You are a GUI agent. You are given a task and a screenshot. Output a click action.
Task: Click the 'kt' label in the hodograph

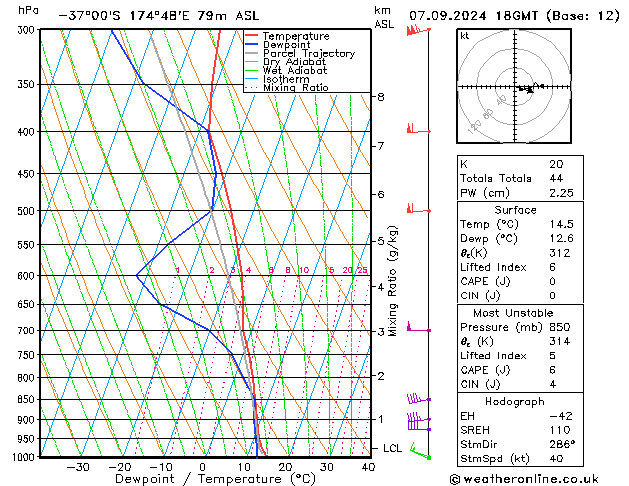coord(465,36)
